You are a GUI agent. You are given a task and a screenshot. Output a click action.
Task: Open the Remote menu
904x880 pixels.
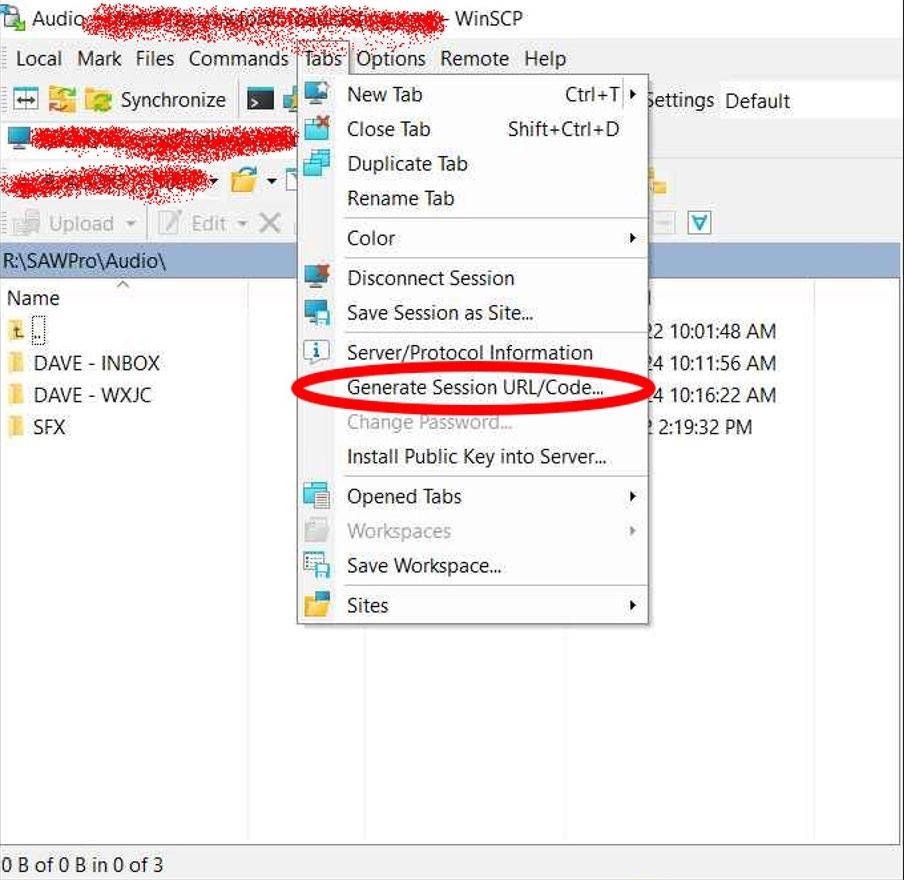pyautogui.click(x=474, y=59)
